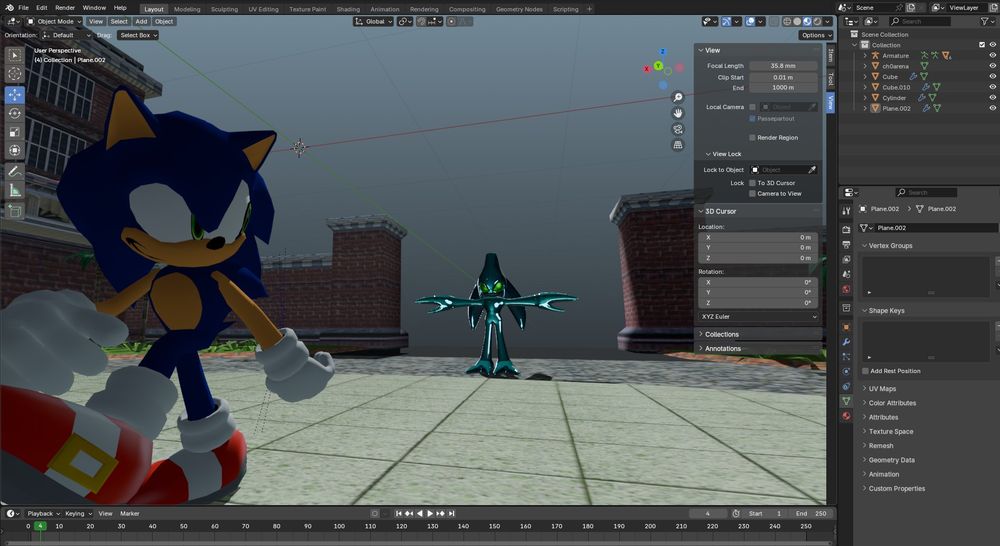Open the Scene properties tab
The image size is (1000, 546).
point(846,274)
